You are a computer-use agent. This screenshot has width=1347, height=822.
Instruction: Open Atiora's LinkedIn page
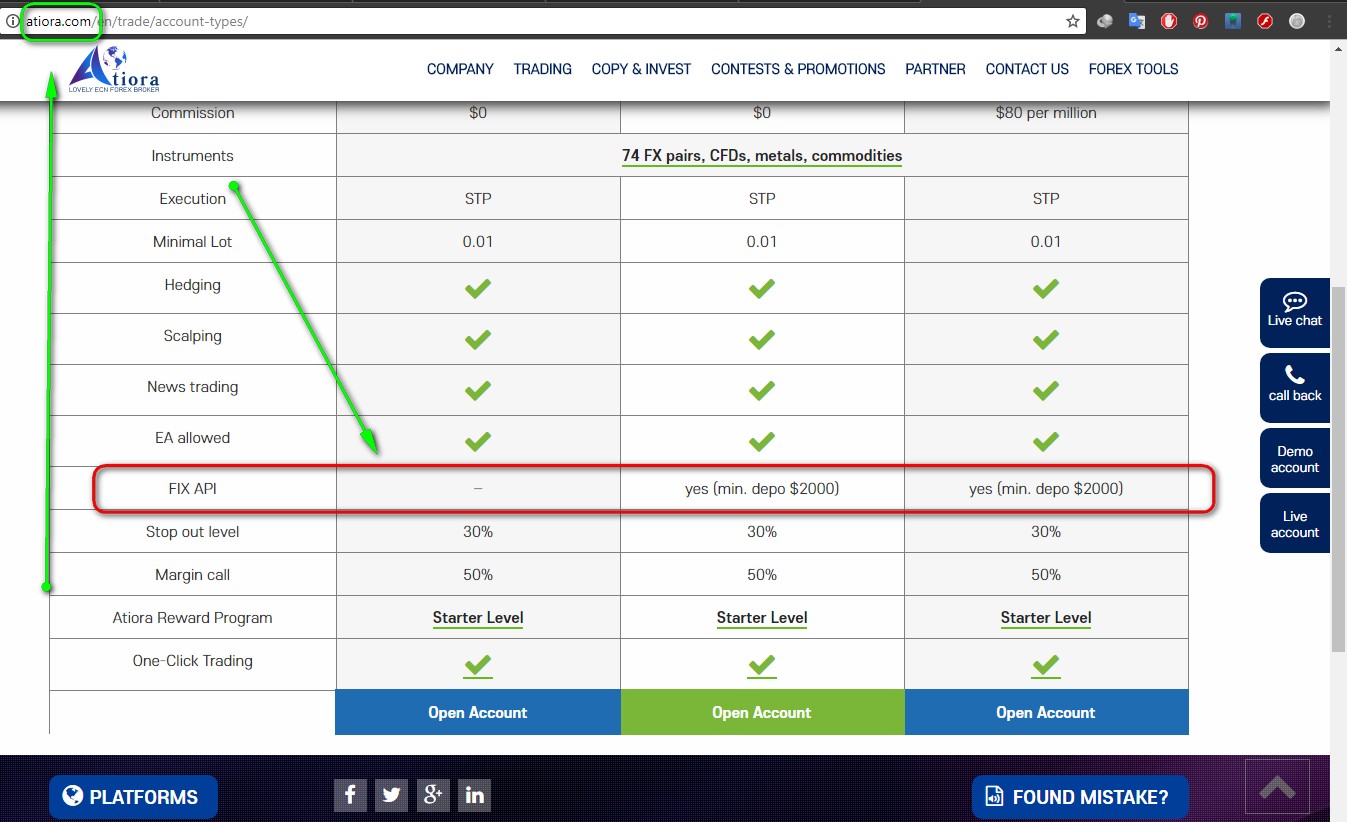pos(475,795)
